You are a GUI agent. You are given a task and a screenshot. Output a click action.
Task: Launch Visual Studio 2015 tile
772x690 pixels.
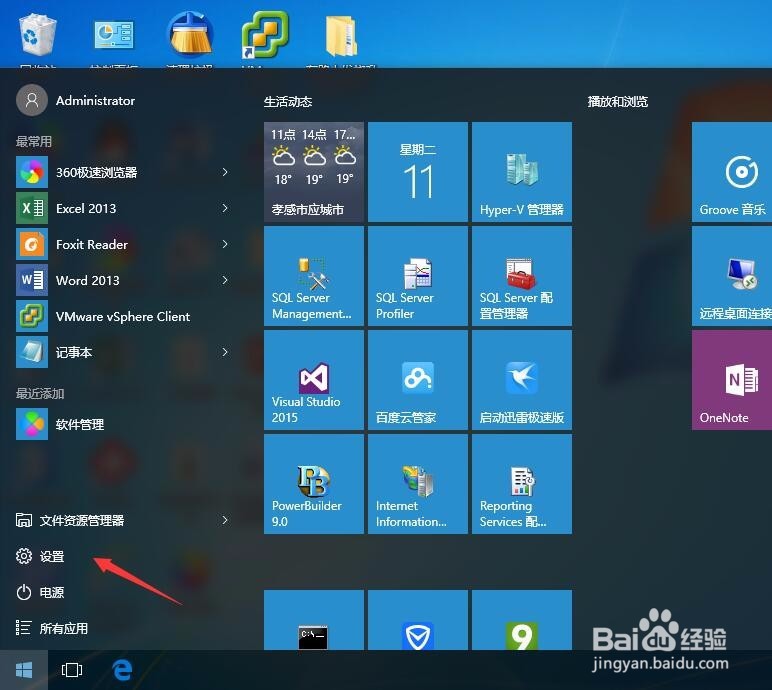pyautogui.click(x=314, y=380)
